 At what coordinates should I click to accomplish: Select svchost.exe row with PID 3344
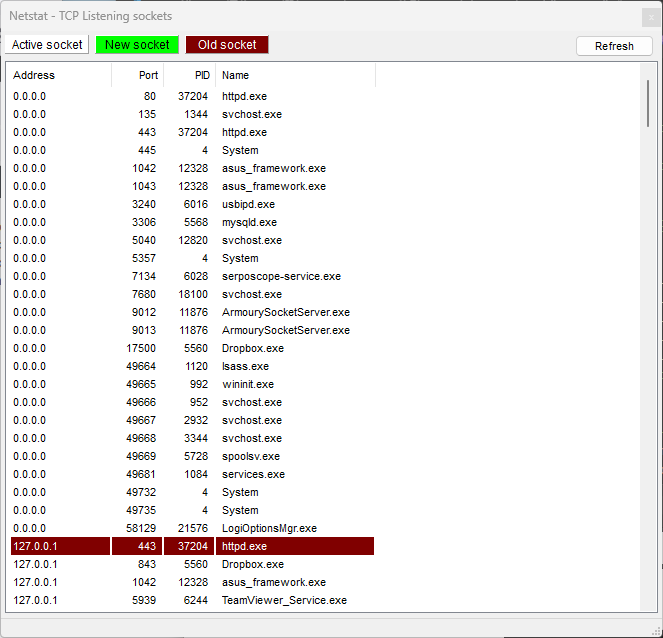click(x=192, y=438)
